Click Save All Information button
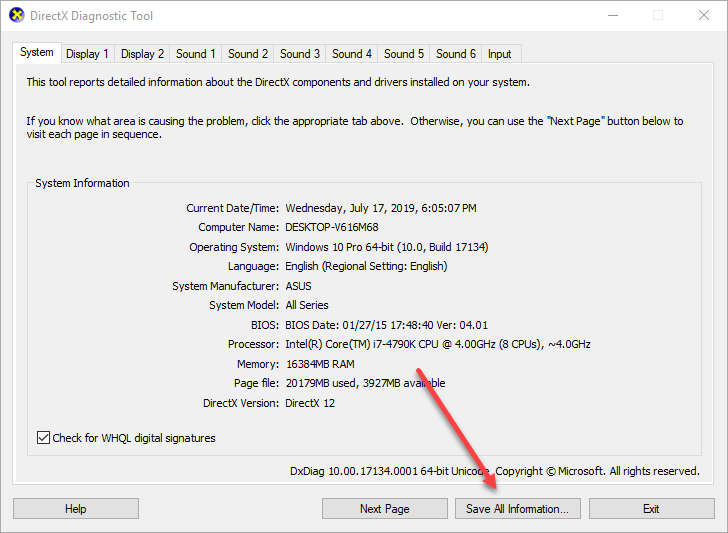This screenshot has width=728, height=533. (x=518, y=509)
